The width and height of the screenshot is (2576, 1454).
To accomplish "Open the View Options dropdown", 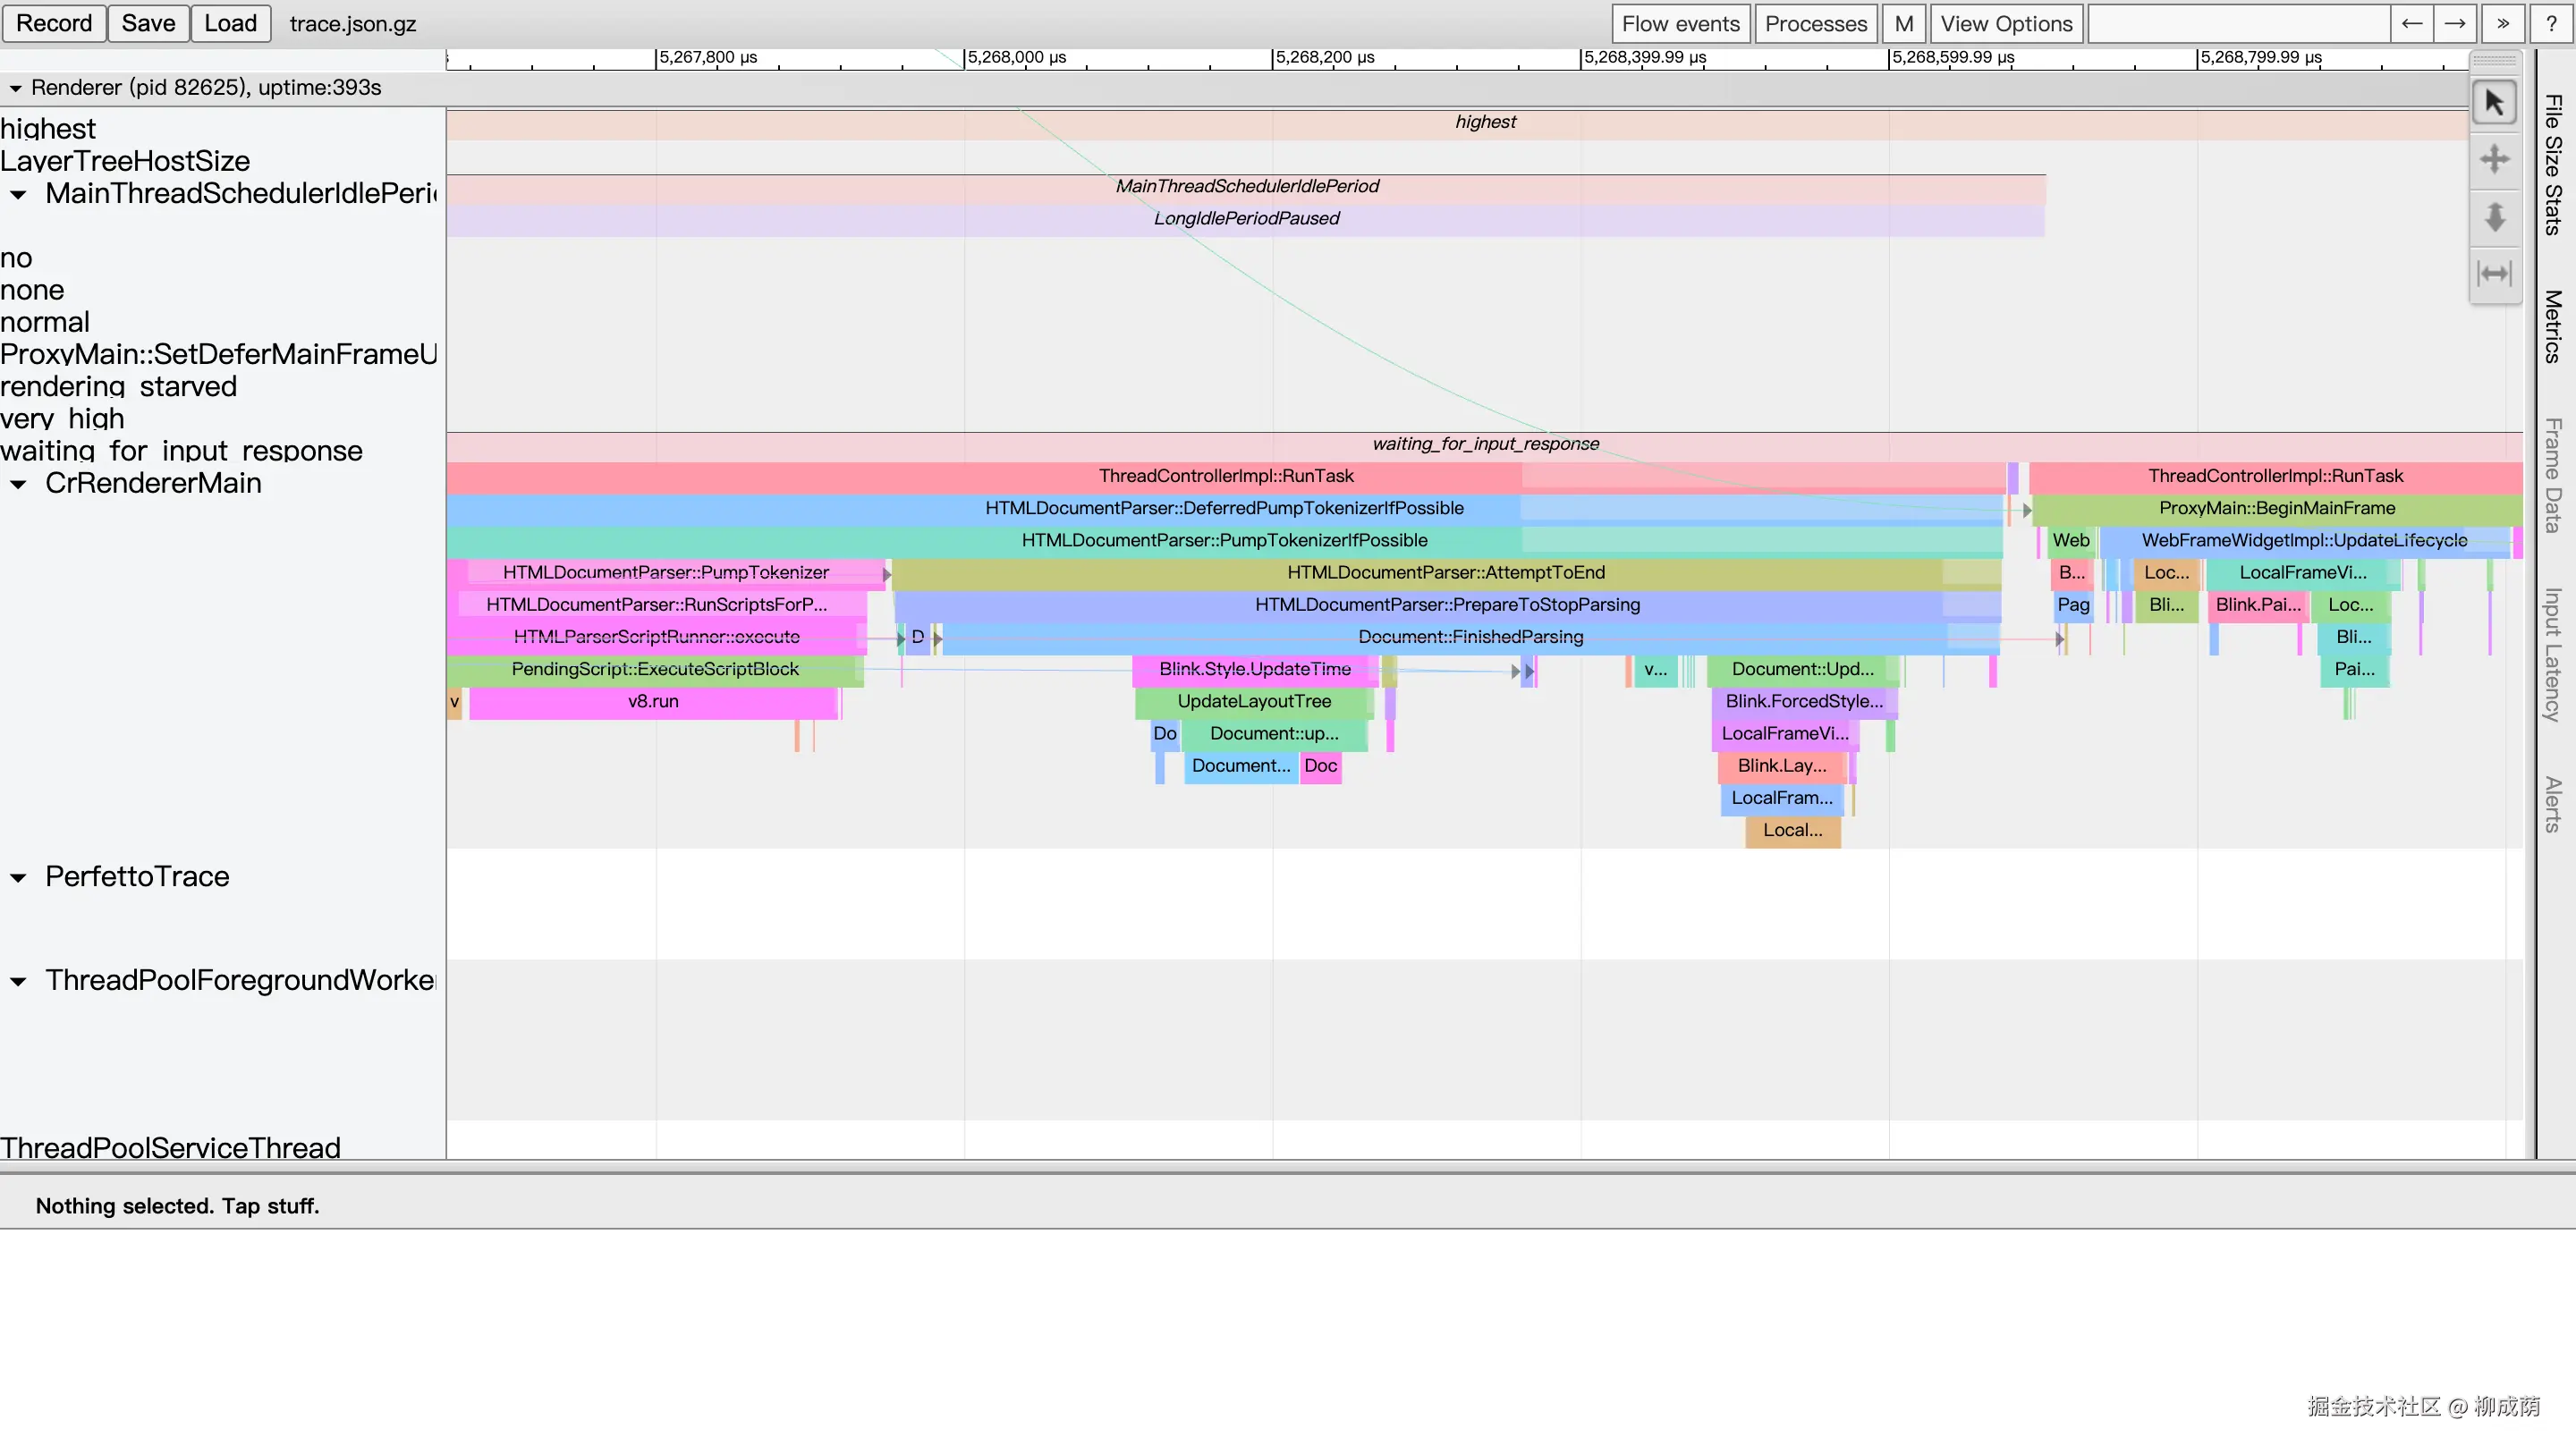I will pyautogui.click(x=2006, y=24).
